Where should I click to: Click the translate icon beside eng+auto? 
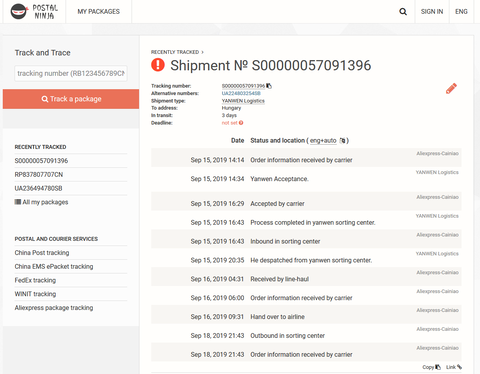pos(342,141)
